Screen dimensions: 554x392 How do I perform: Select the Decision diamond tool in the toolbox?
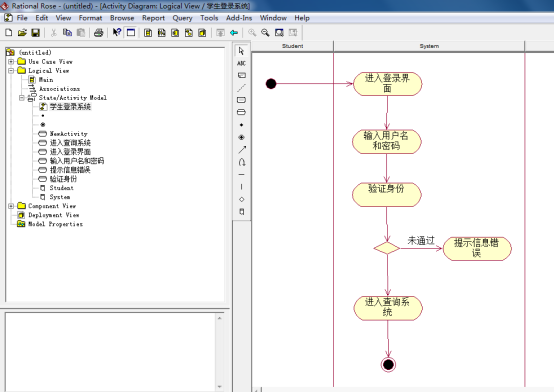[241, 199]
